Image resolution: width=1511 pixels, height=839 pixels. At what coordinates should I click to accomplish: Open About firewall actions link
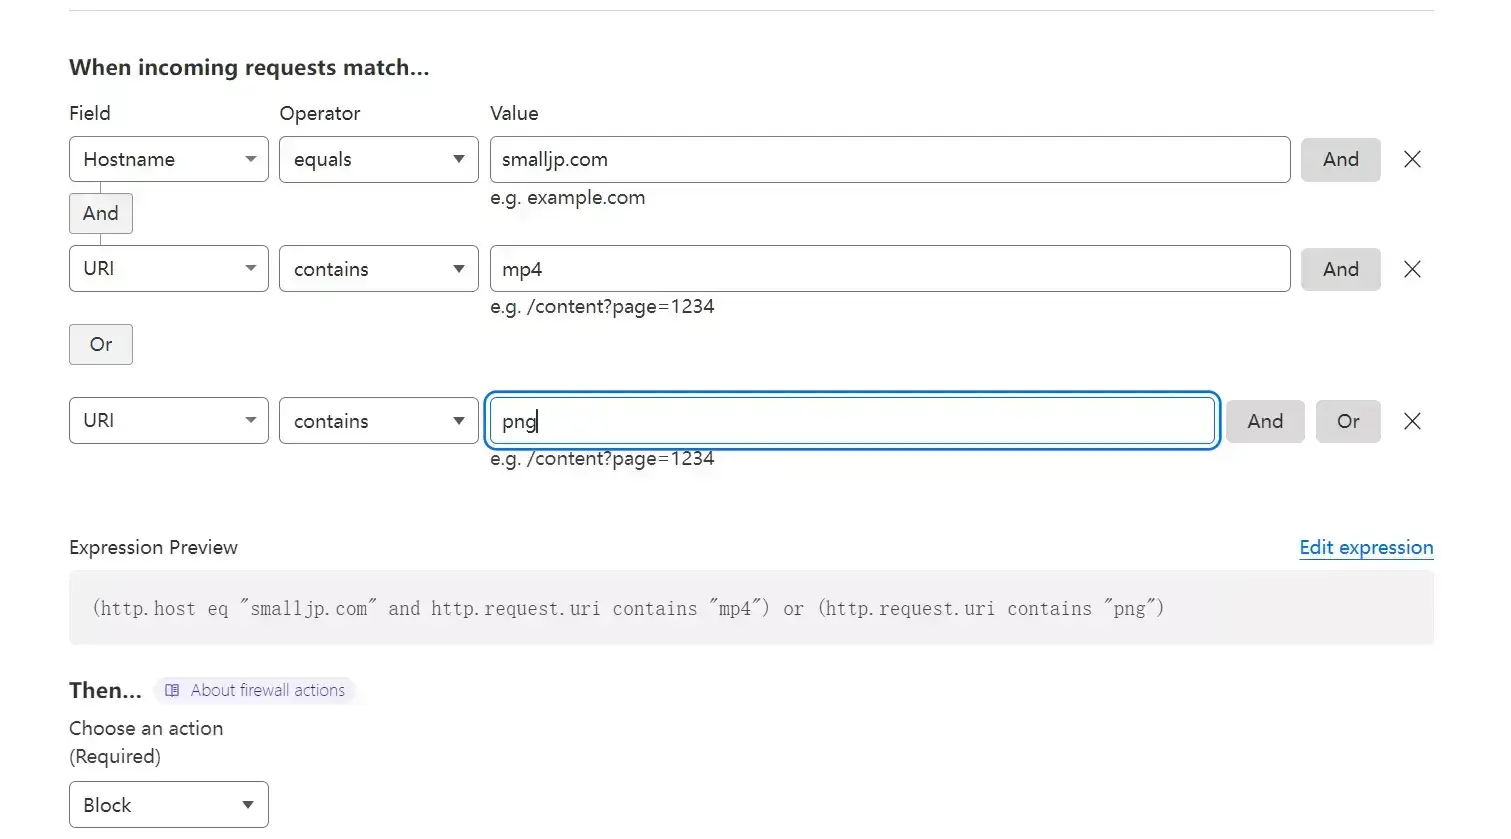(x=267, y=690)
